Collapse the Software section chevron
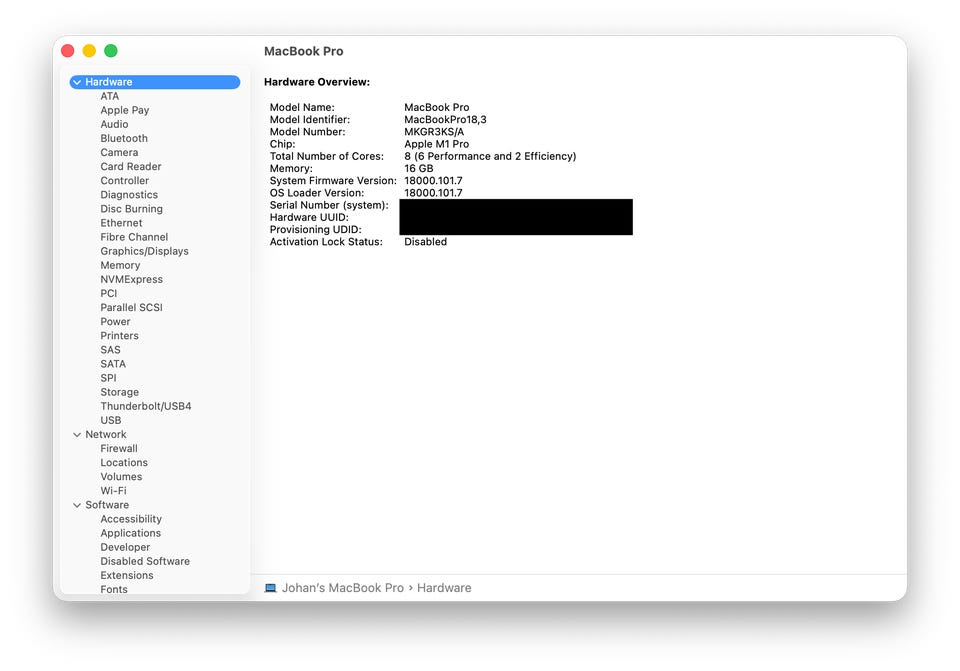This screenshot has height=671, width=960. pos(77,505)
